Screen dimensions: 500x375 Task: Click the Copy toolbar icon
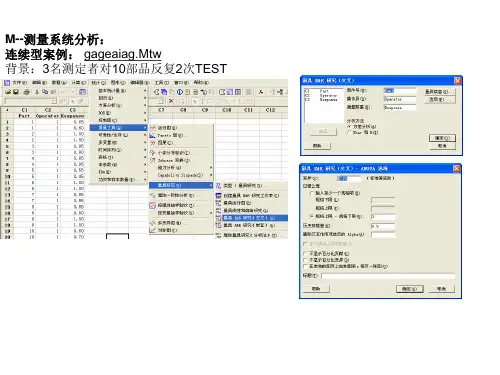click(x=45, y=92)
